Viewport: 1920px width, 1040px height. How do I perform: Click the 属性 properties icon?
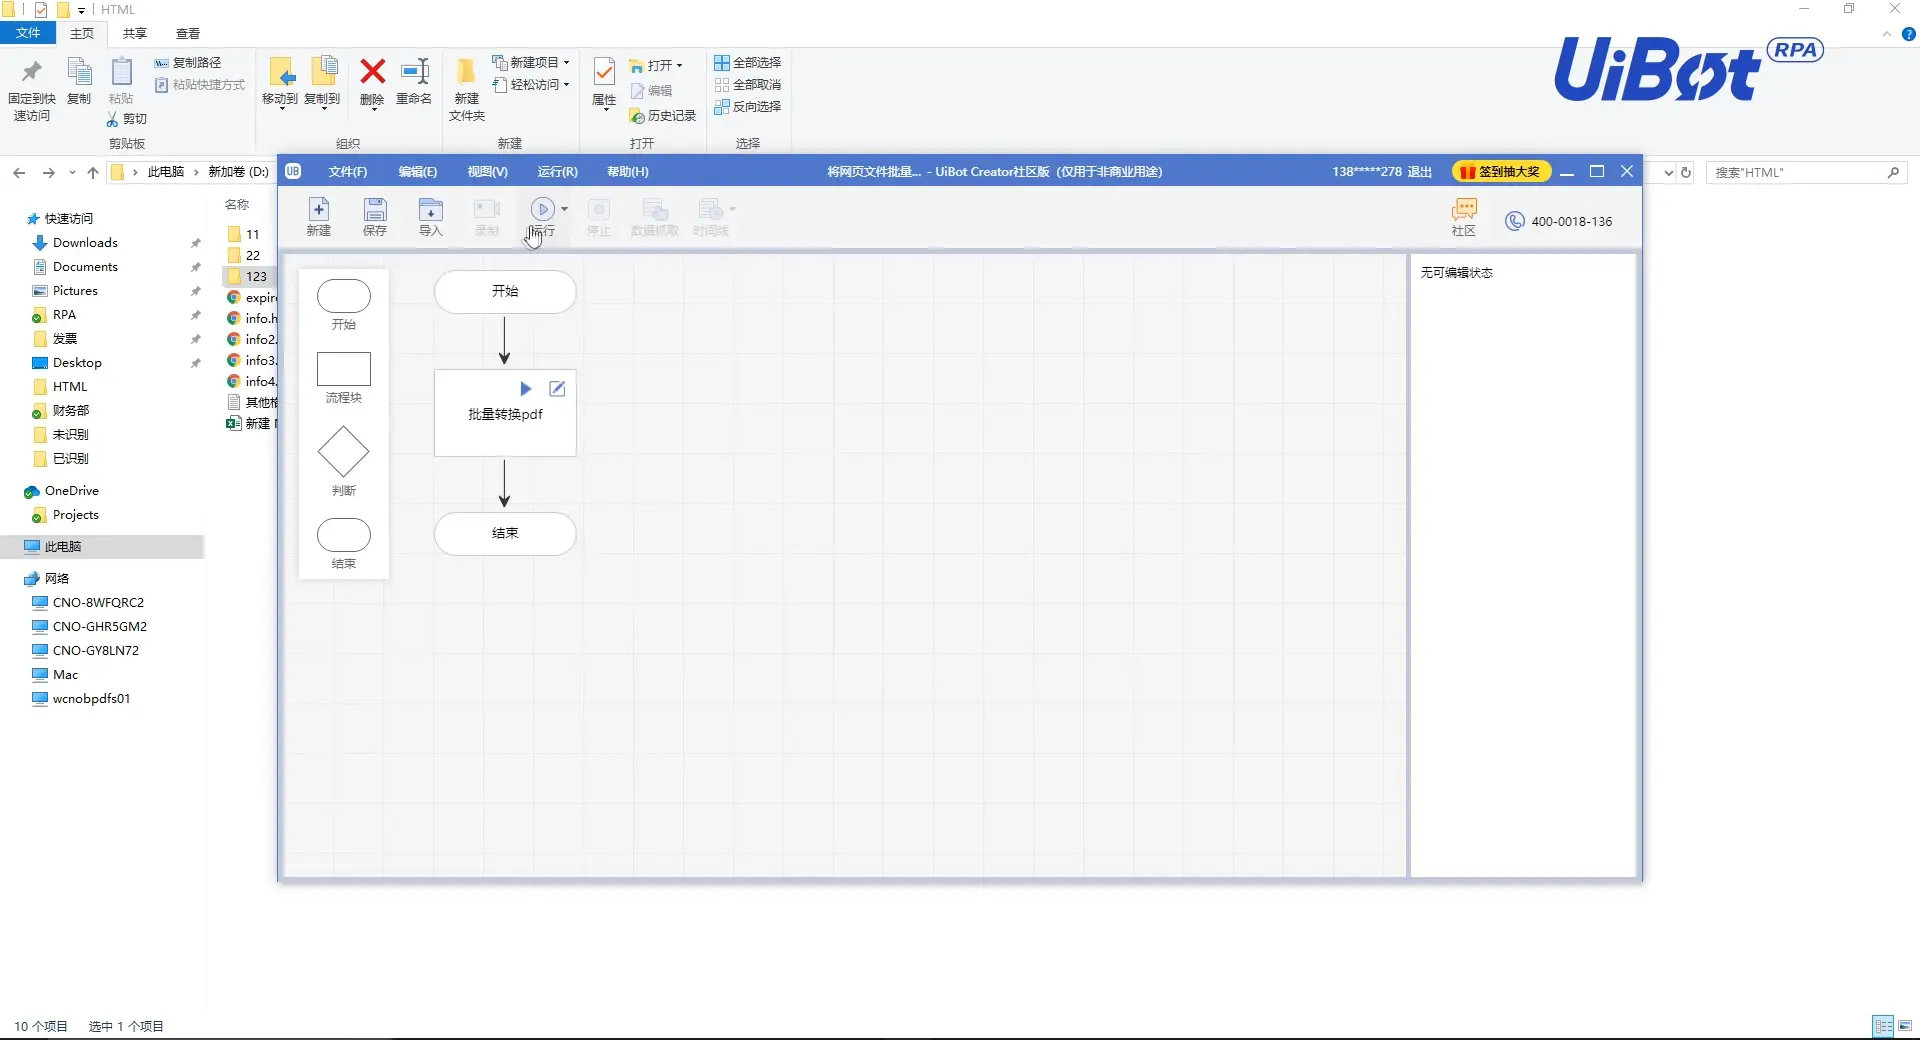pyautogui.click(x=604, y=72)
